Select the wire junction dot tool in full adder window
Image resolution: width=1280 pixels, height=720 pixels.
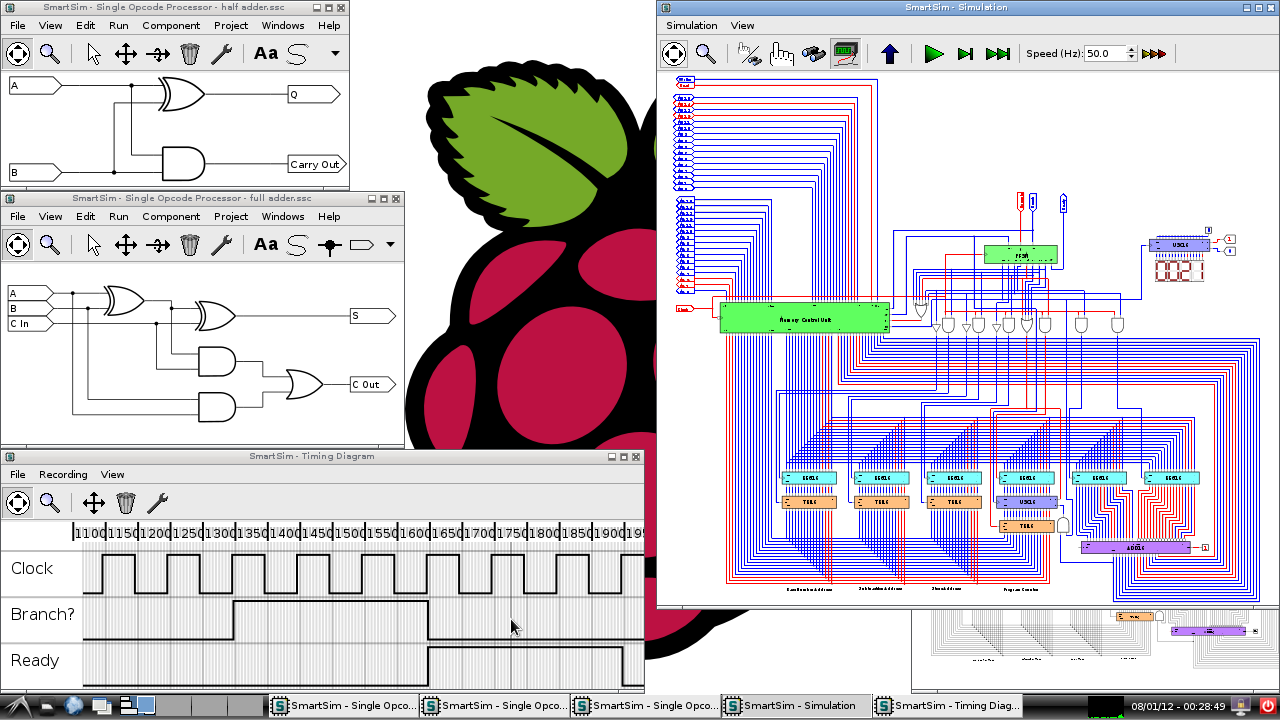click(330, 244)
